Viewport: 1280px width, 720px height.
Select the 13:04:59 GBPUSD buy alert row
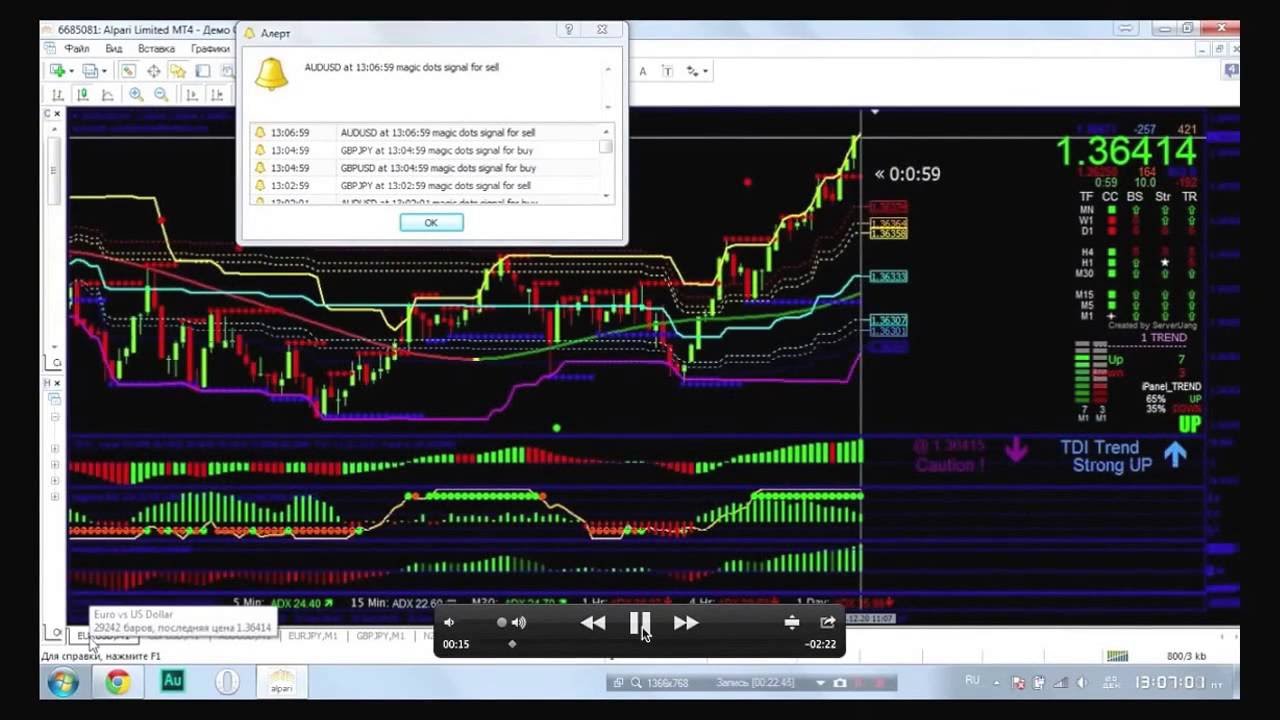[x=426, y=168]
